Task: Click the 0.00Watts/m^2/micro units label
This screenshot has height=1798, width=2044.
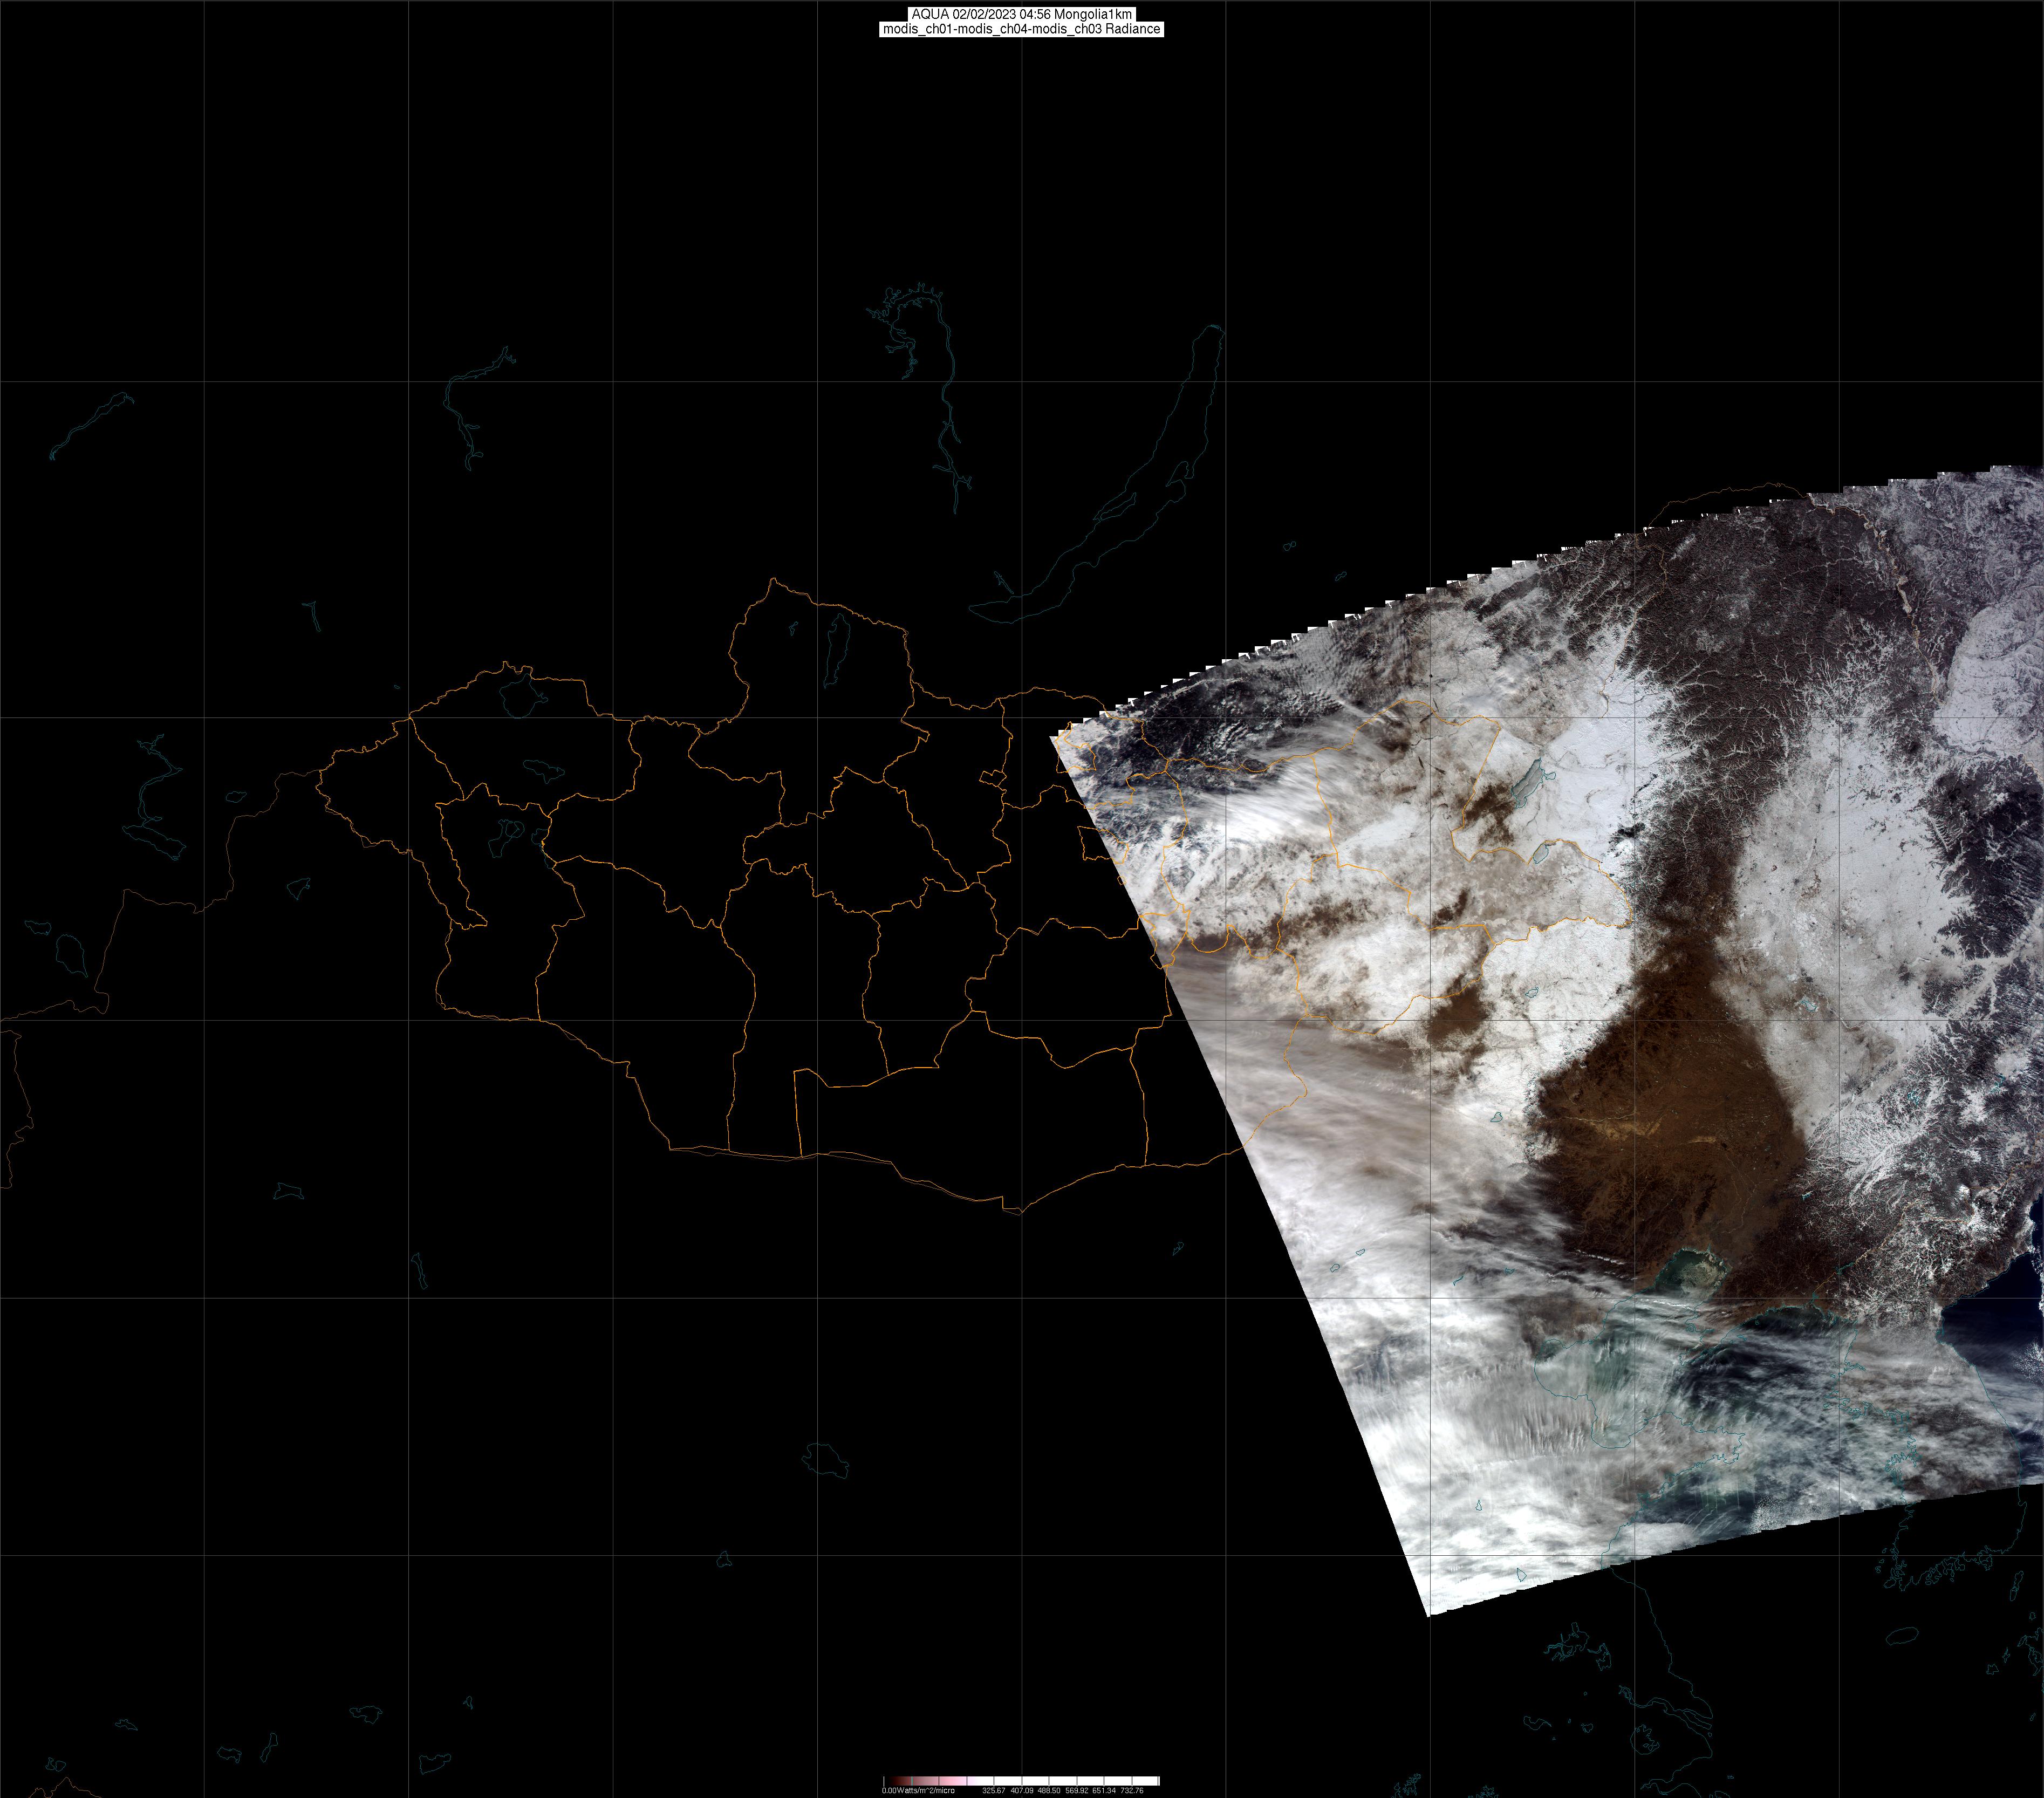Action: pyautogui.click(x=919, y=1790)
